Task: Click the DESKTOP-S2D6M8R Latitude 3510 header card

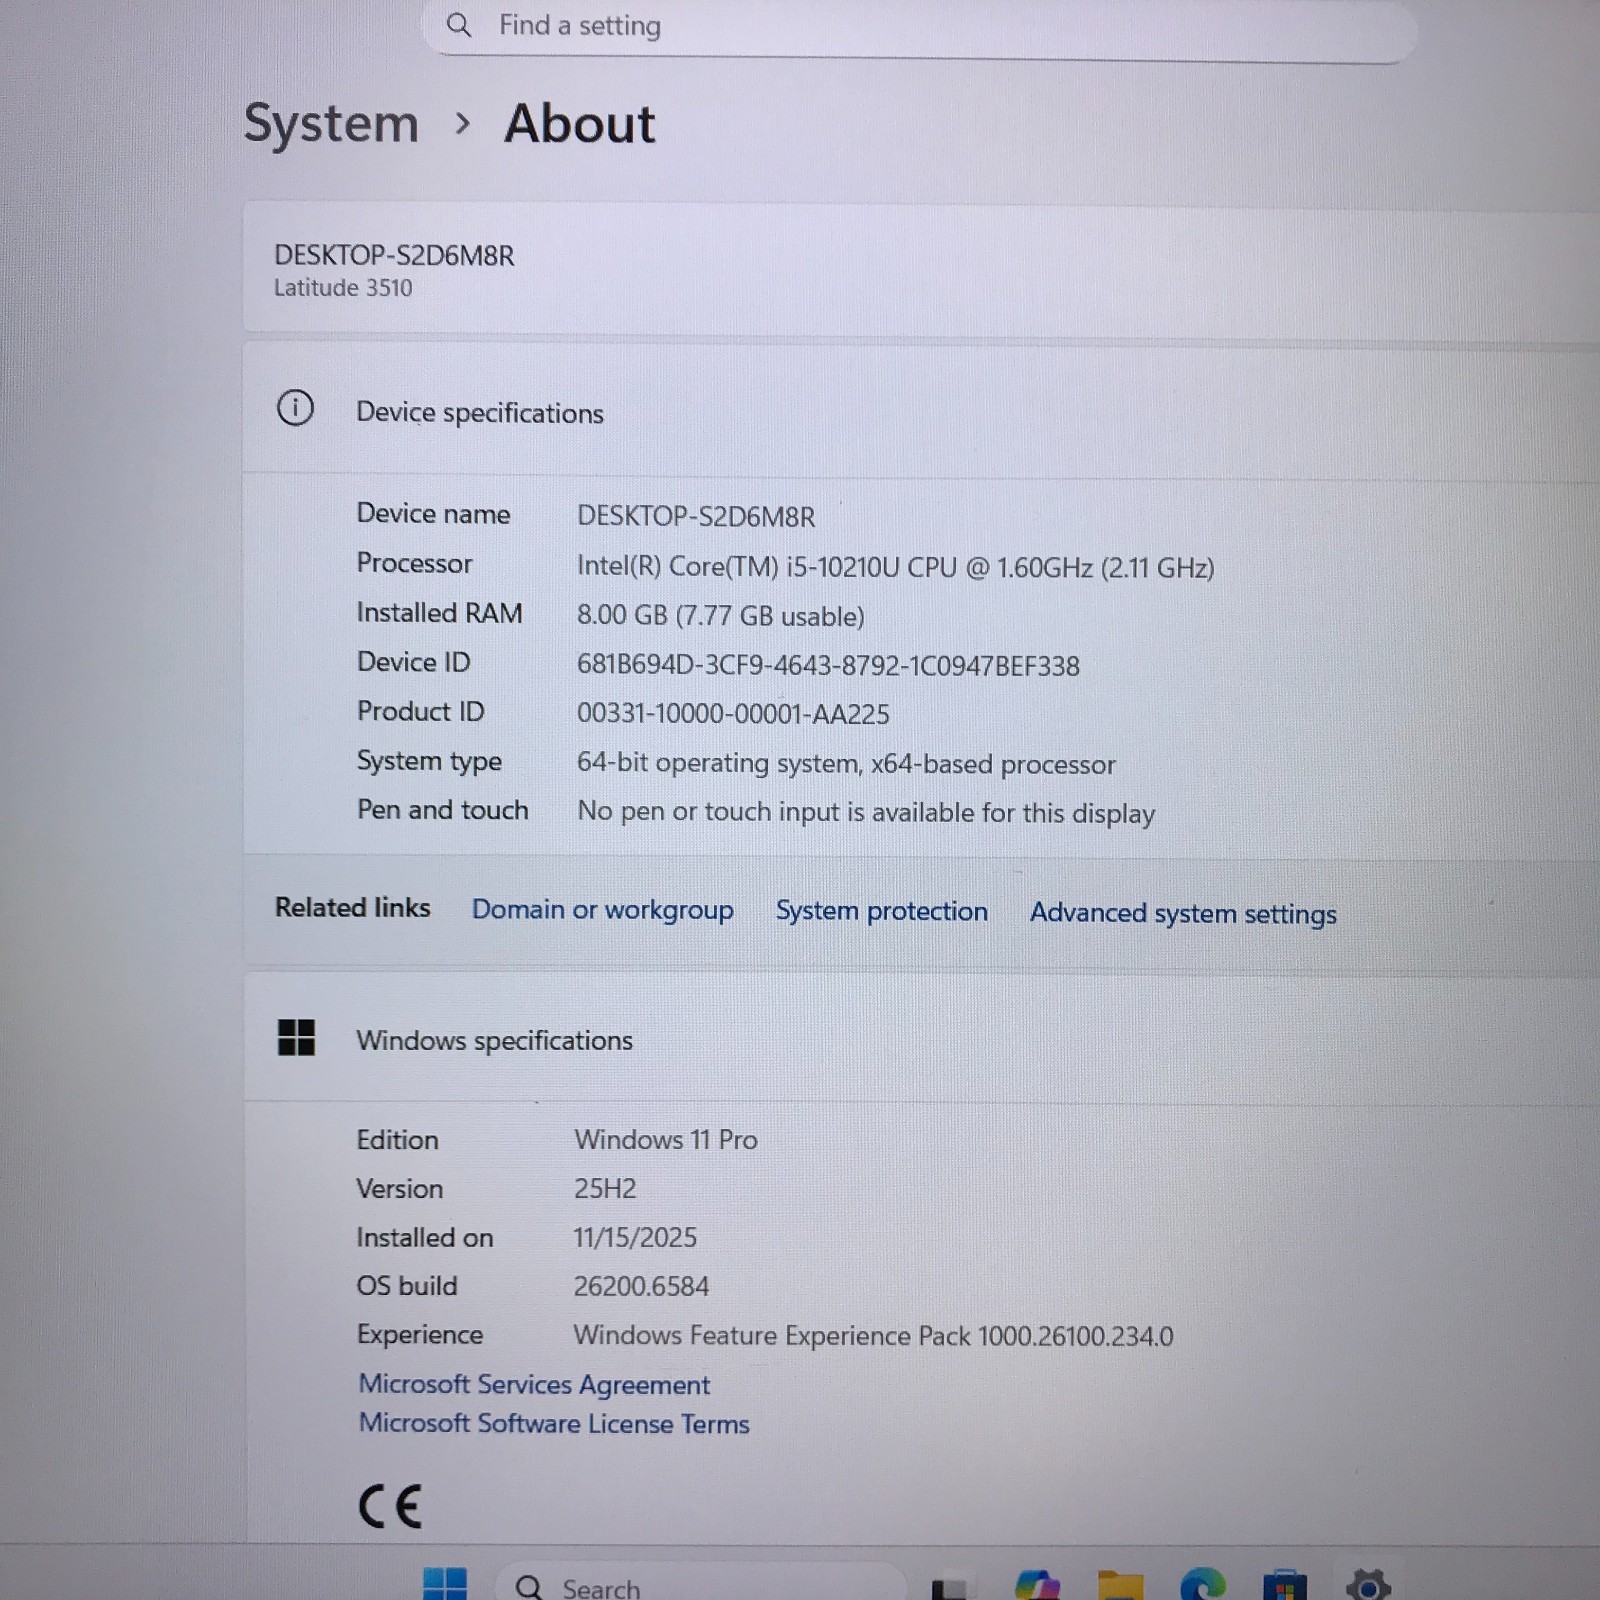Action: coord(921,269)
